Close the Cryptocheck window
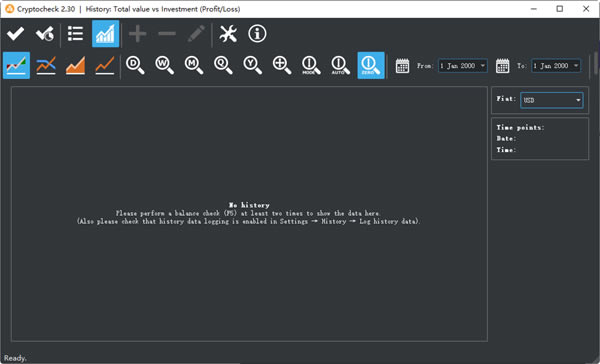The image size is (600, 364). coord(586,9)
